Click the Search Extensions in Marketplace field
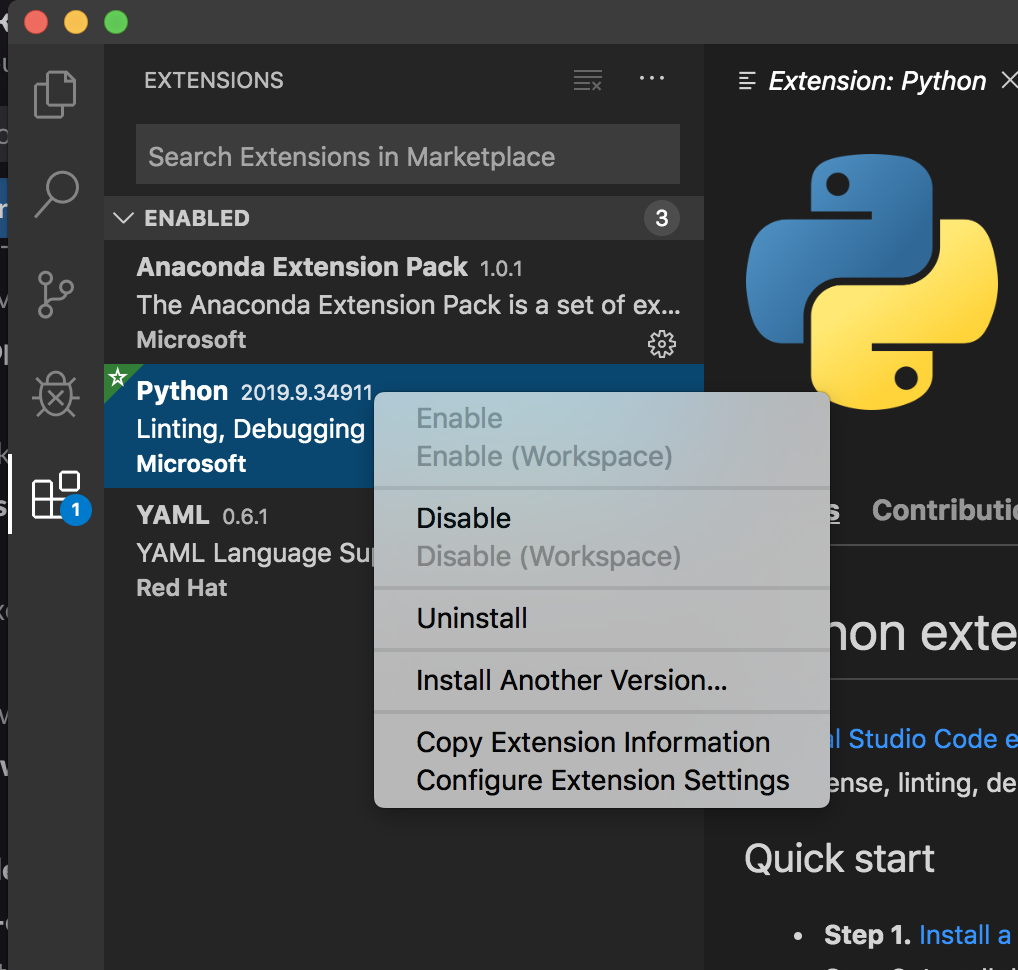Image resolution: width=1018 pixels, height=970 pixels. click(407, 156)
